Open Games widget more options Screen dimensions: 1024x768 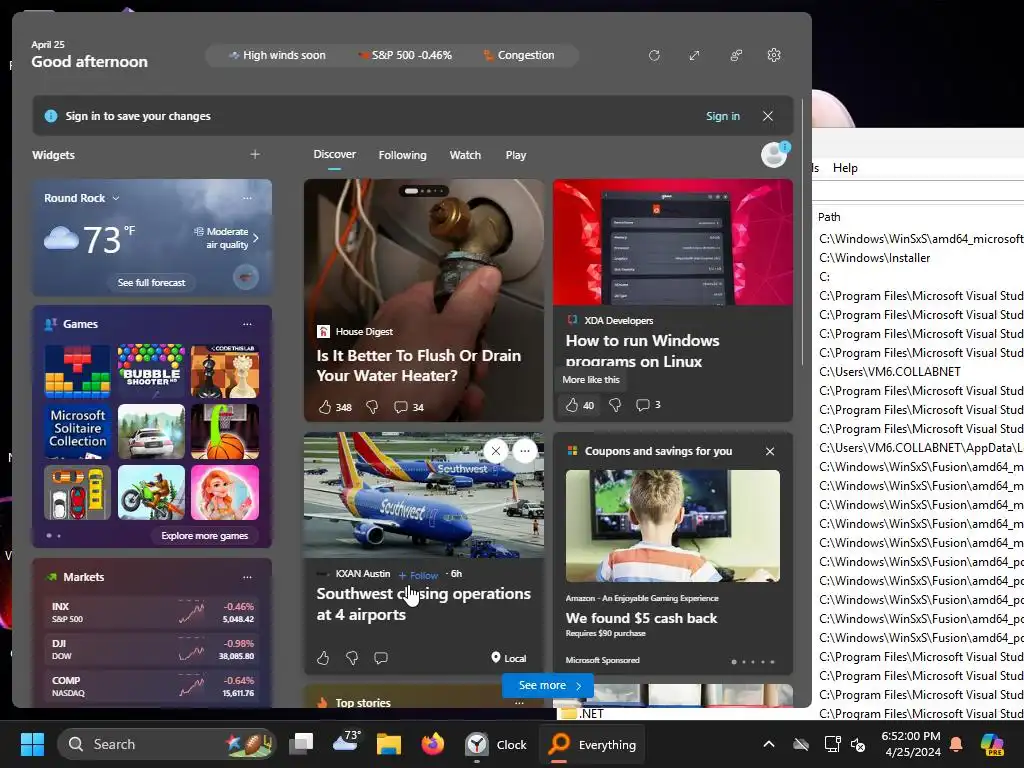tap(247, 324)
